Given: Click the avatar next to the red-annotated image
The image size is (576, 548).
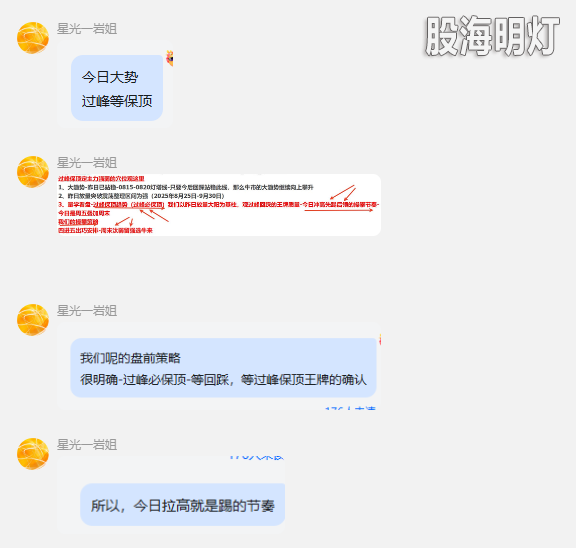Looking at the screenshot, I should (33, 172).
